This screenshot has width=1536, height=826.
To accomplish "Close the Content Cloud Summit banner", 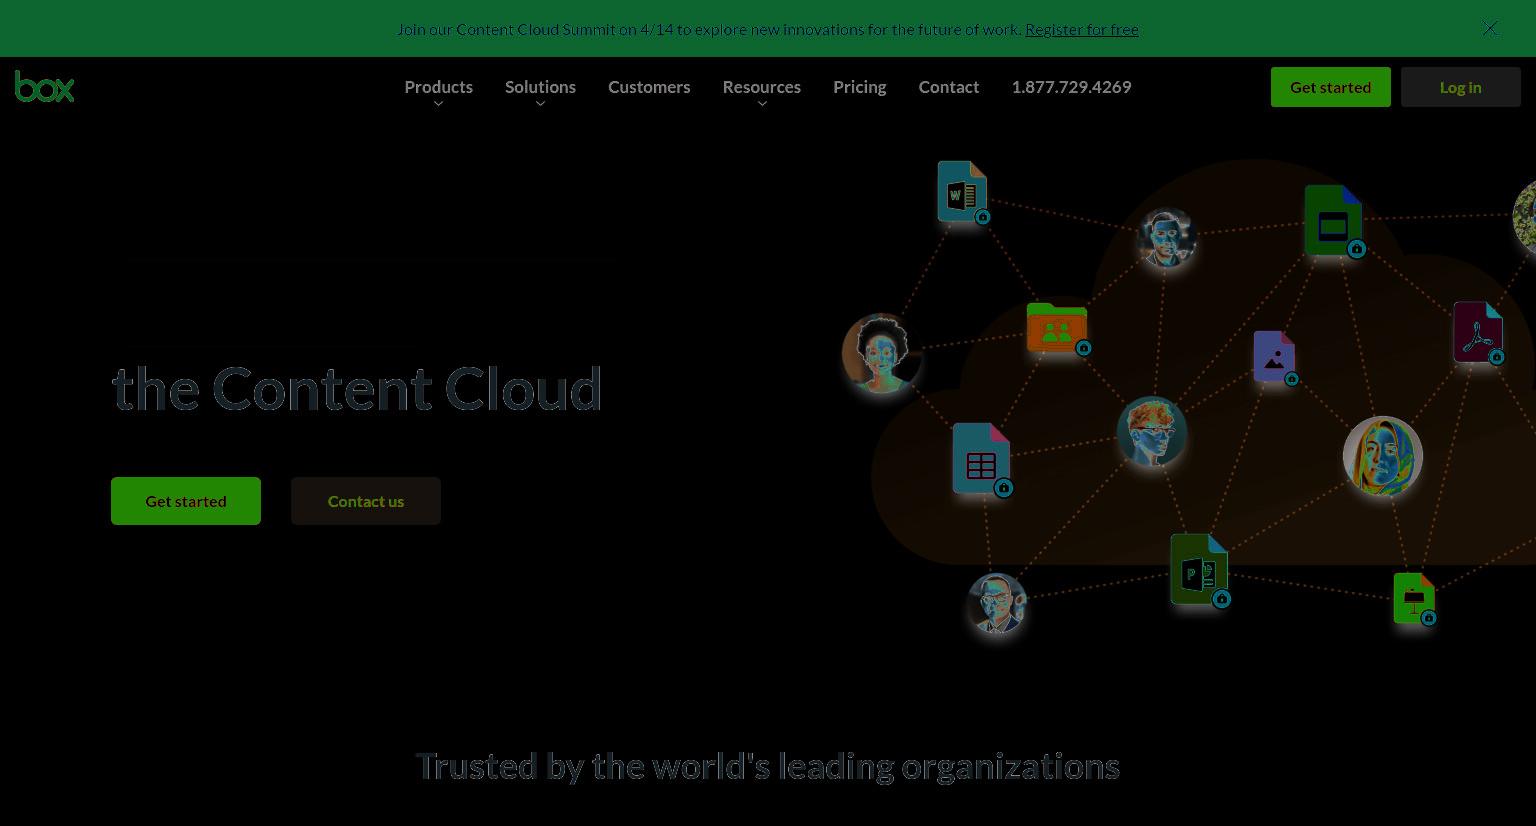I will coord(1490,28).
